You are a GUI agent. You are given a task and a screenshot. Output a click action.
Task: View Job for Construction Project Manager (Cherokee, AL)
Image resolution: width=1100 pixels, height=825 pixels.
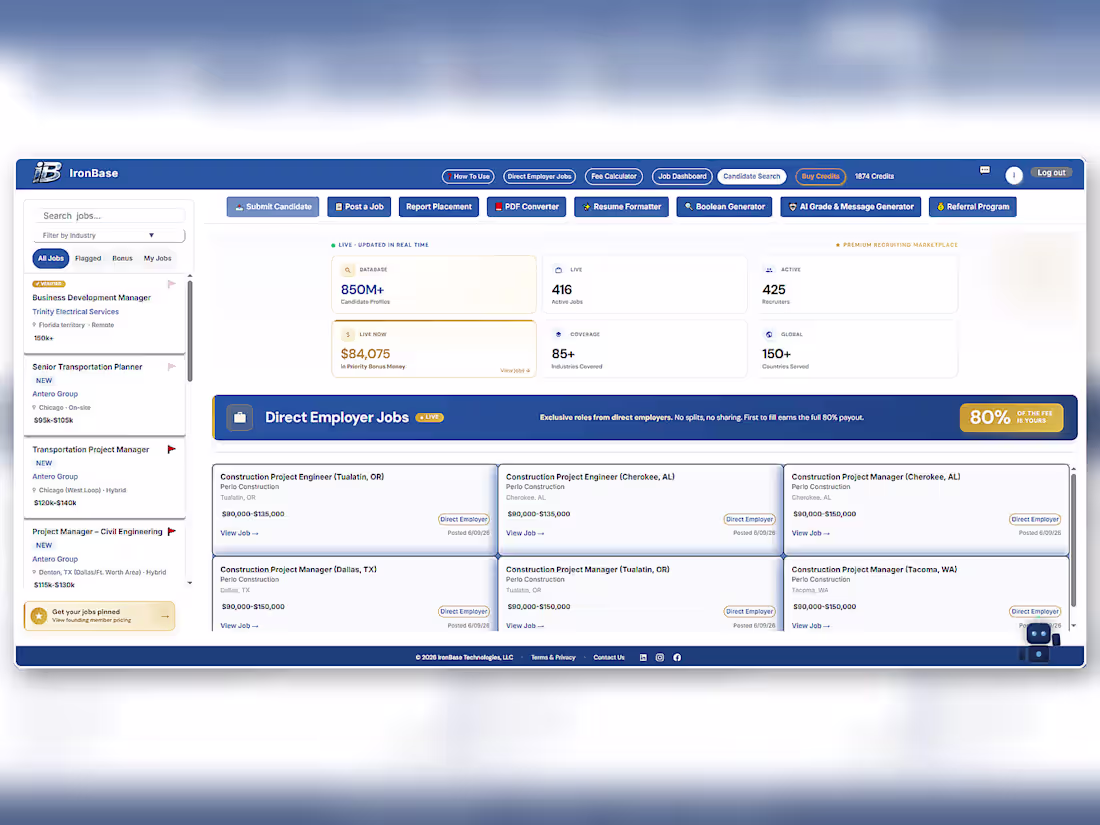point(810,533)
